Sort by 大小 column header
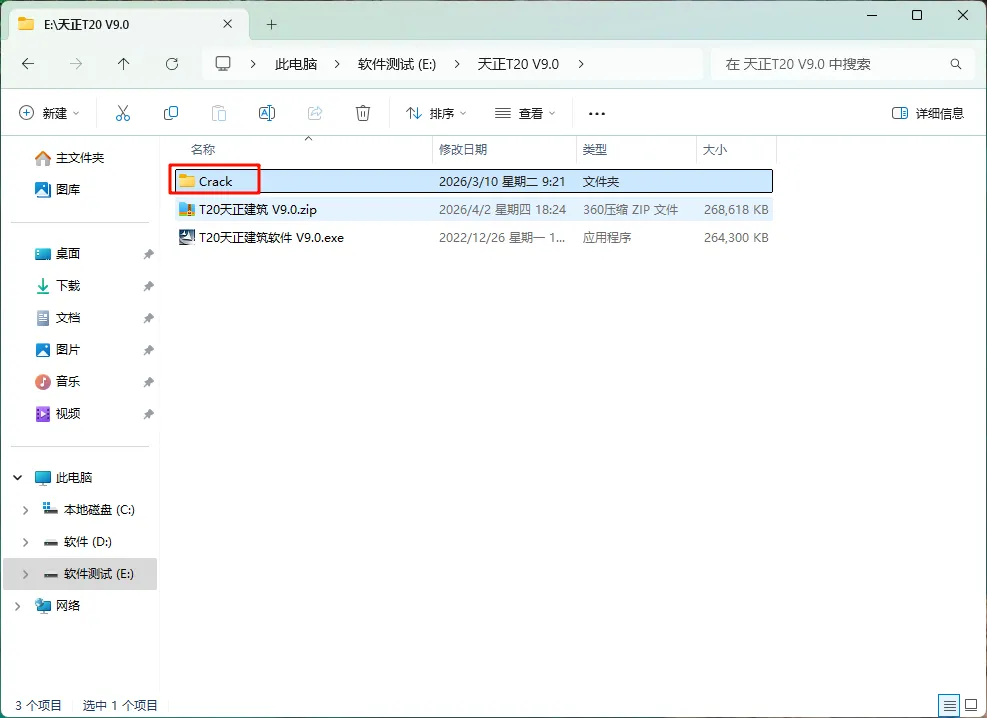The width and height of the screenshot is (987, 718). tap(714, 150)
